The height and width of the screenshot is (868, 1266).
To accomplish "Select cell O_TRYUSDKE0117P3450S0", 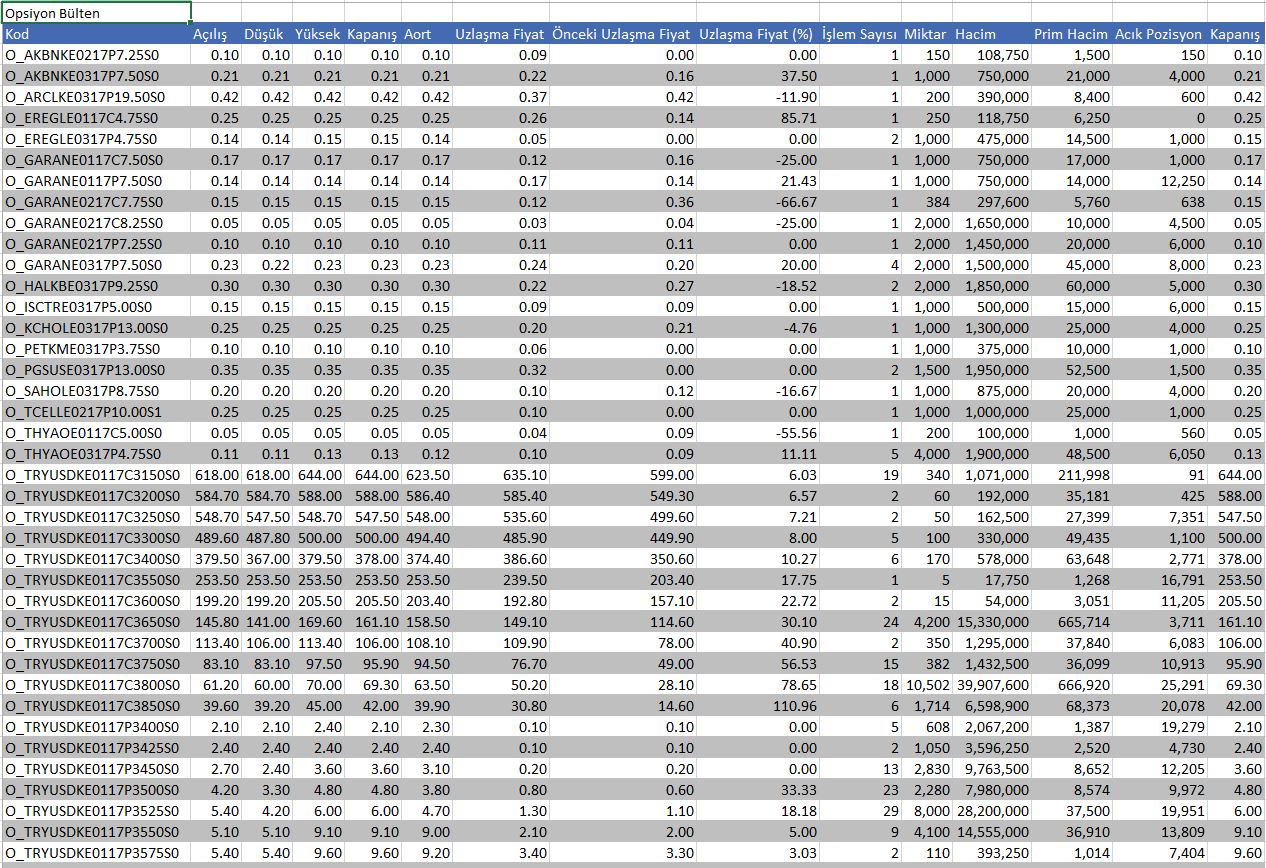I will coord(96,769).
